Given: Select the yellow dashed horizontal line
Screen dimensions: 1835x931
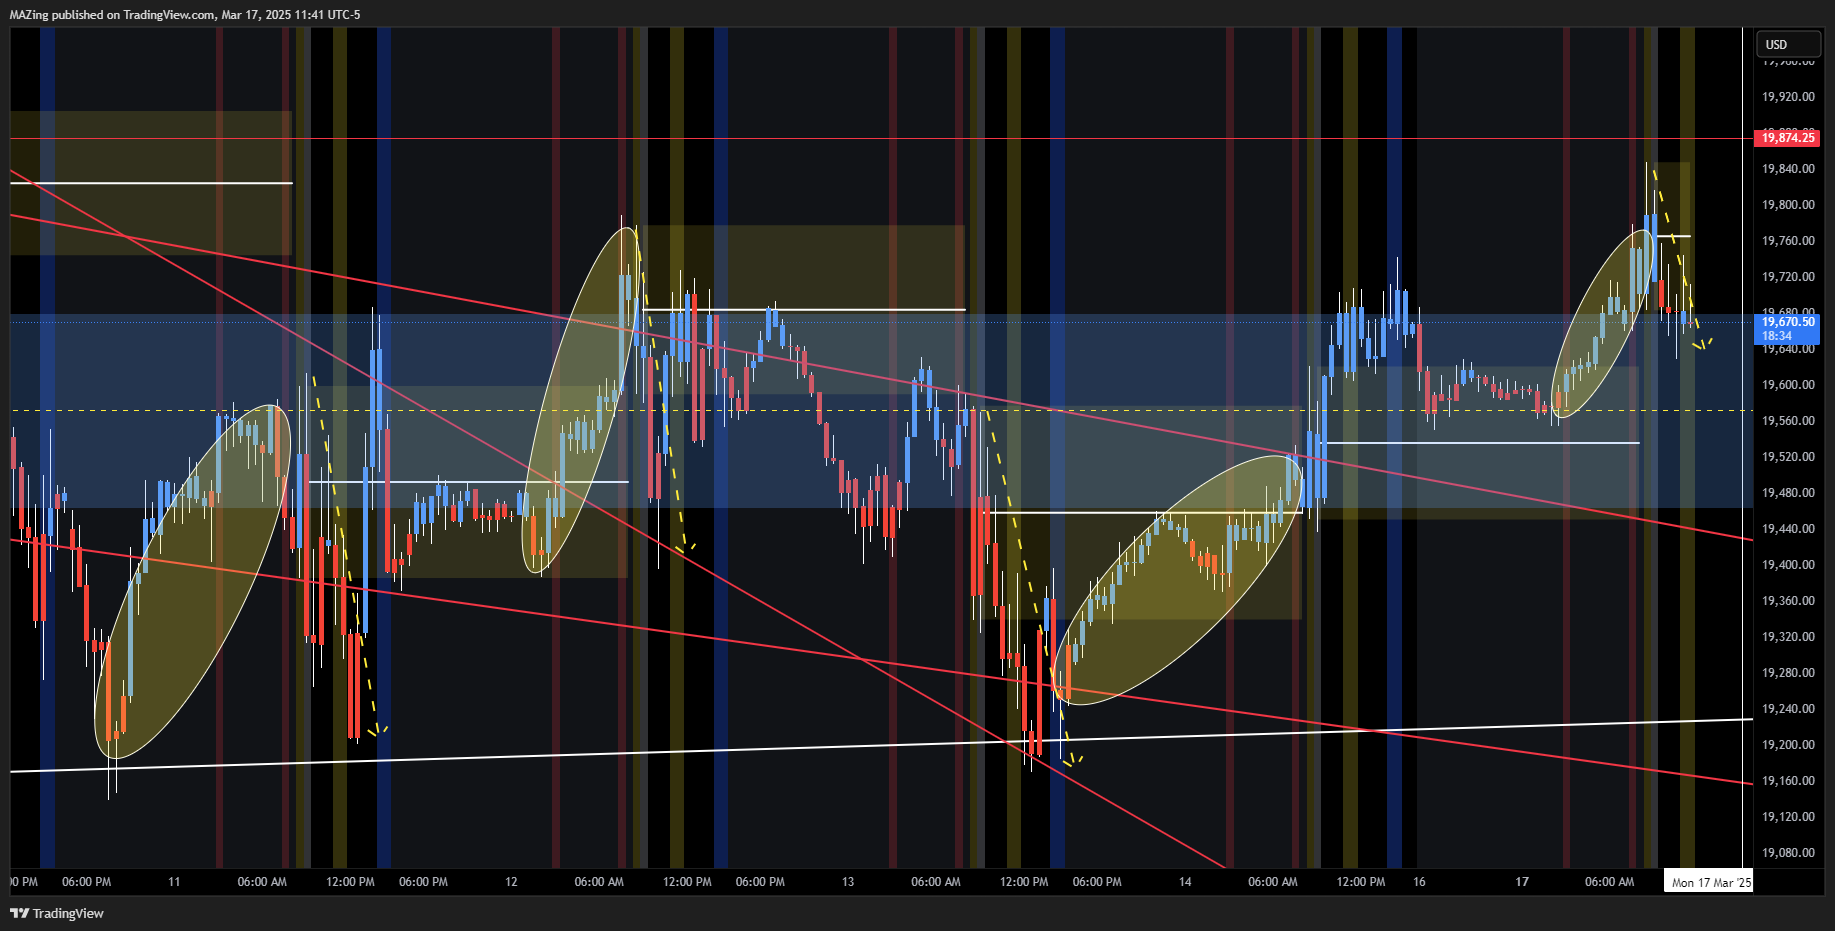Looking at the screenshot, I should coord(880,410).
